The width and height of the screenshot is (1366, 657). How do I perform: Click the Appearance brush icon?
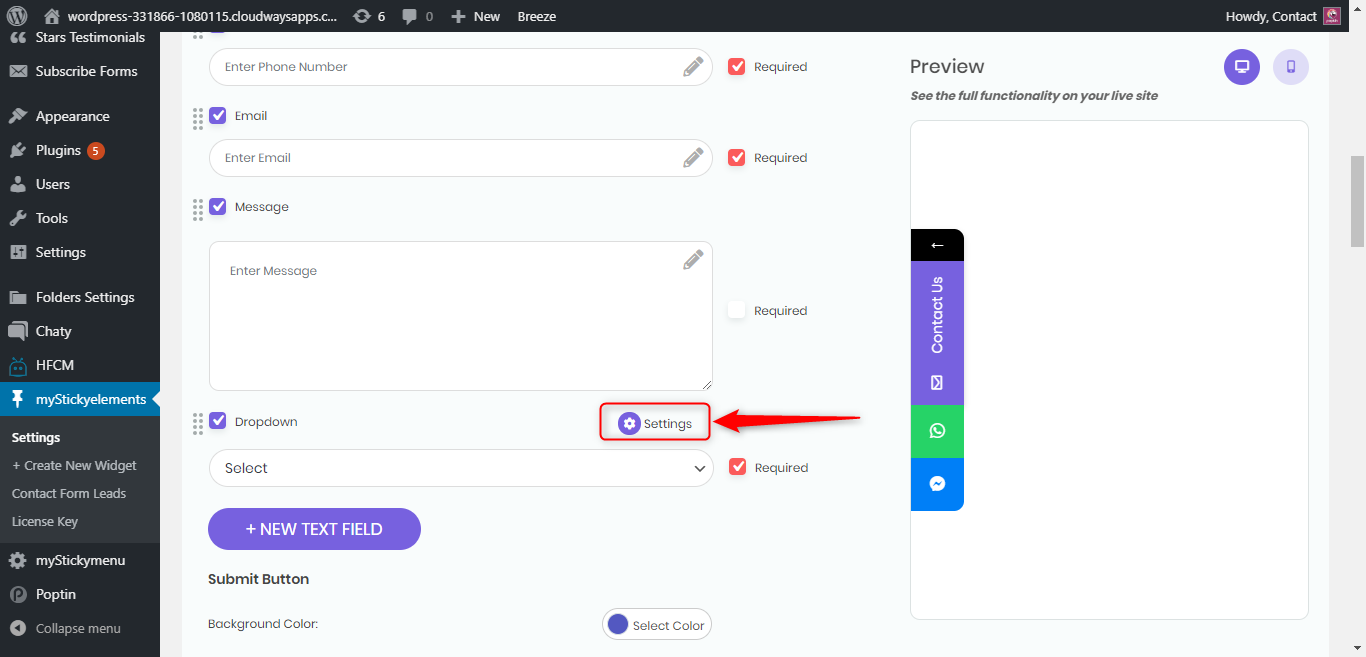[18, 116]
